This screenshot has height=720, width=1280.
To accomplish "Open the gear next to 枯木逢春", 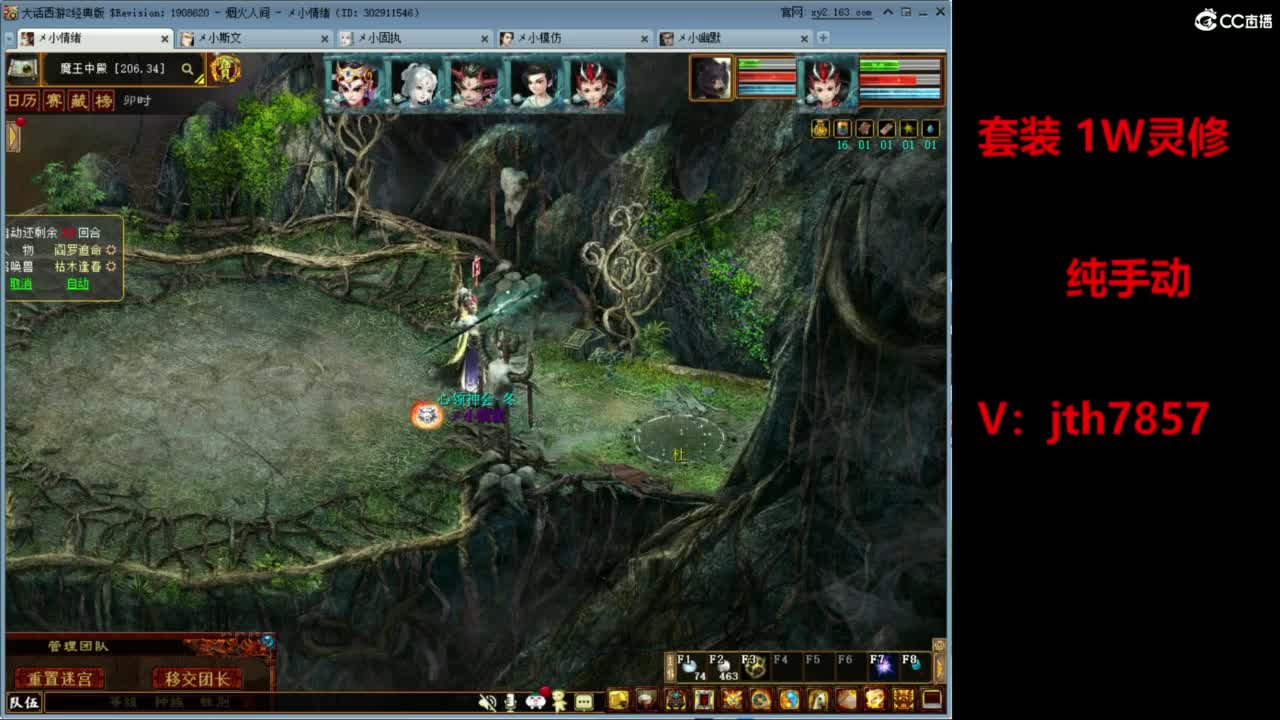I will (111, 267).
